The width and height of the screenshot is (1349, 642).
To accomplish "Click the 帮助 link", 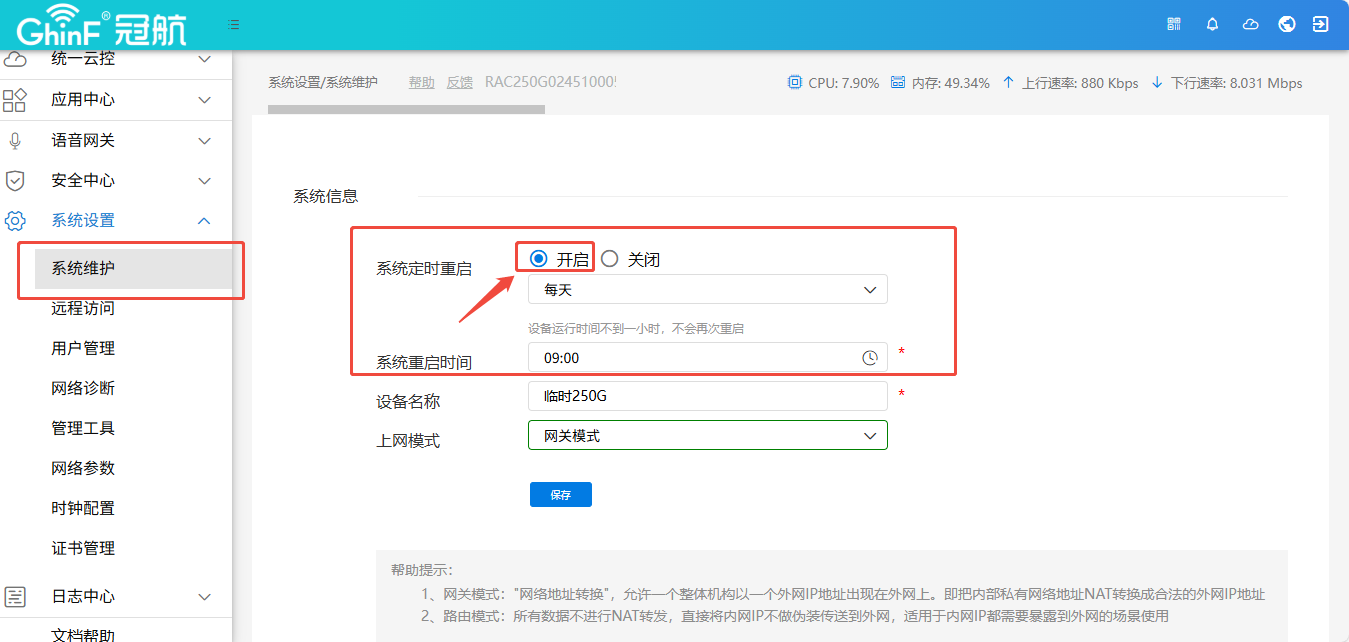I will tap(421, 83).
